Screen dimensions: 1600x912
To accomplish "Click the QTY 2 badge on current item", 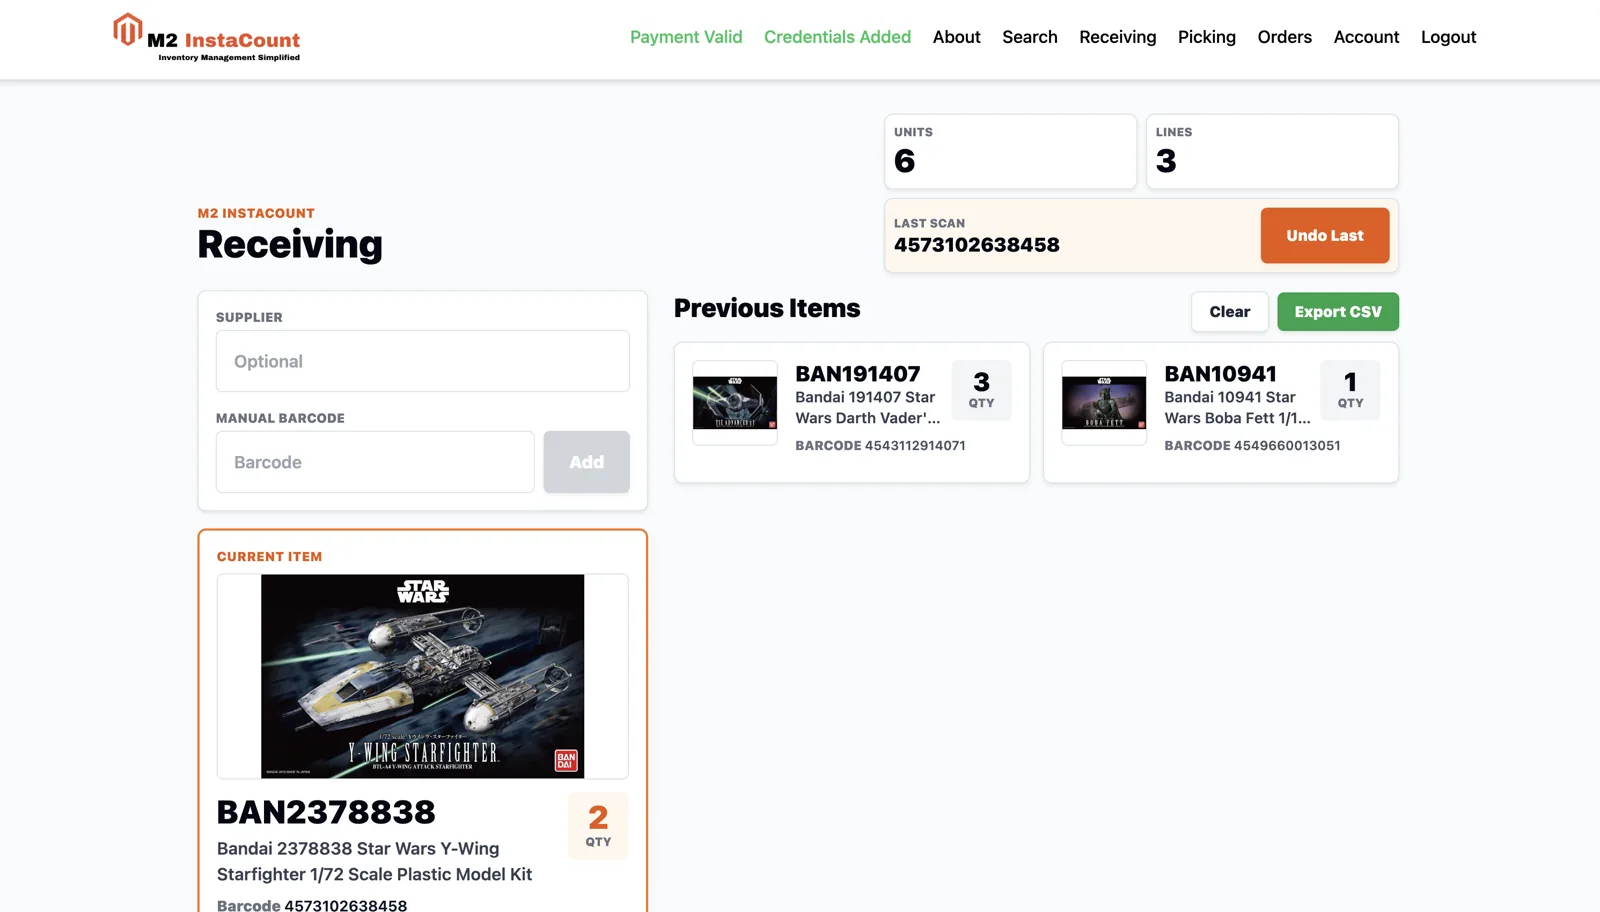I will coord(598,826).
